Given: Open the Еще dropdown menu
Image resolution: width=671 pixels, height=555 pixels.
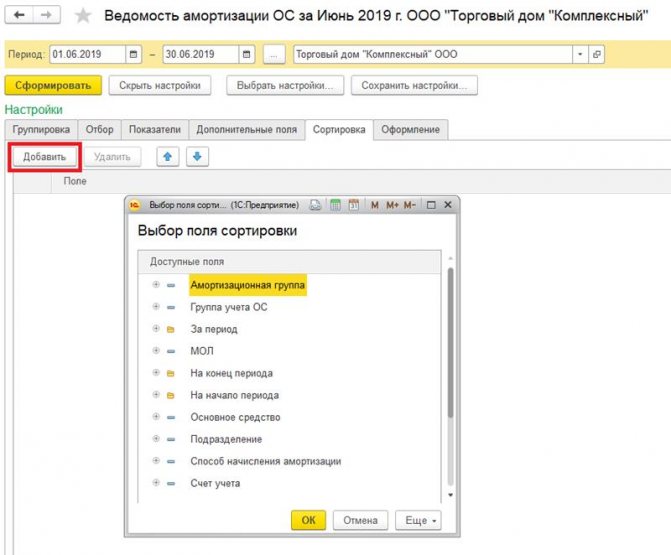Looking at the screenshot, I should pos(418,520).
